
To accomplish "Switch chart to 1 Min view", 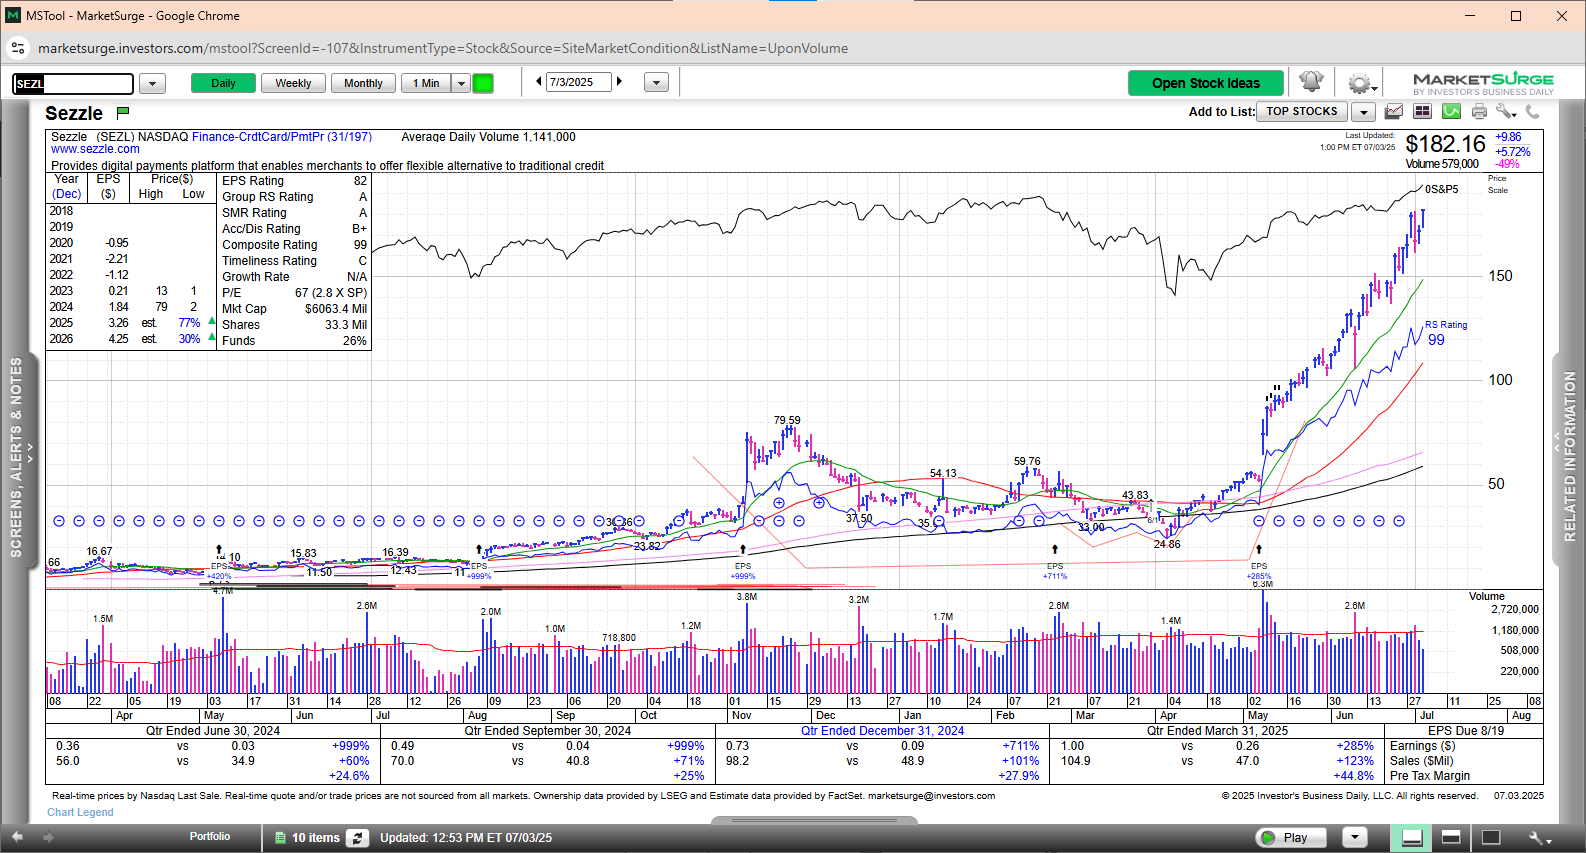I will [x=426, y=83].
